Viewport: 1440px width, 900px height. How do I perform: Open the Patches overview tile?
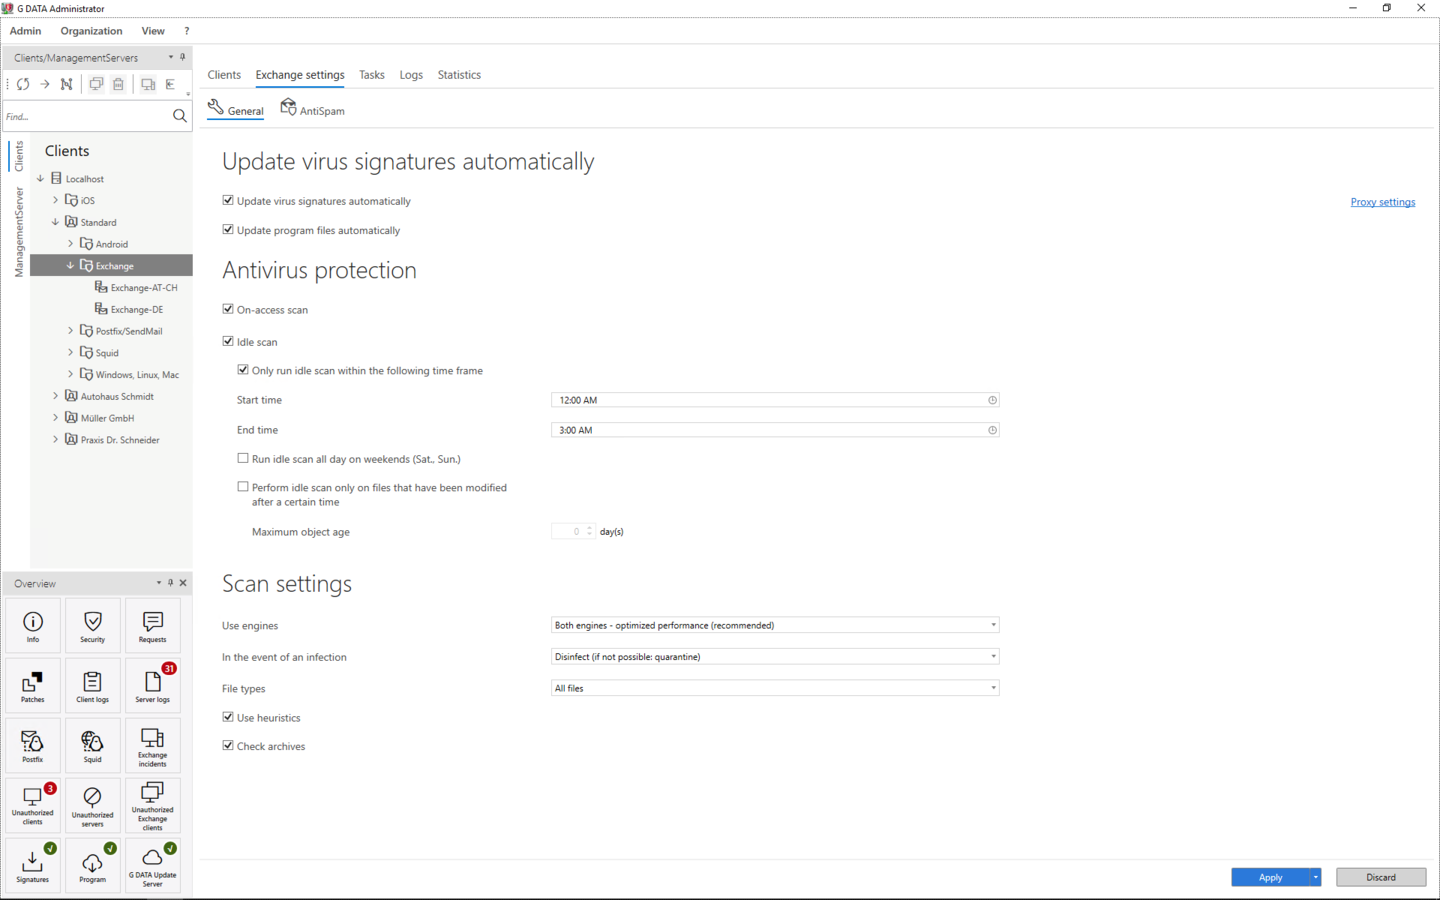[x=32, y=686]
